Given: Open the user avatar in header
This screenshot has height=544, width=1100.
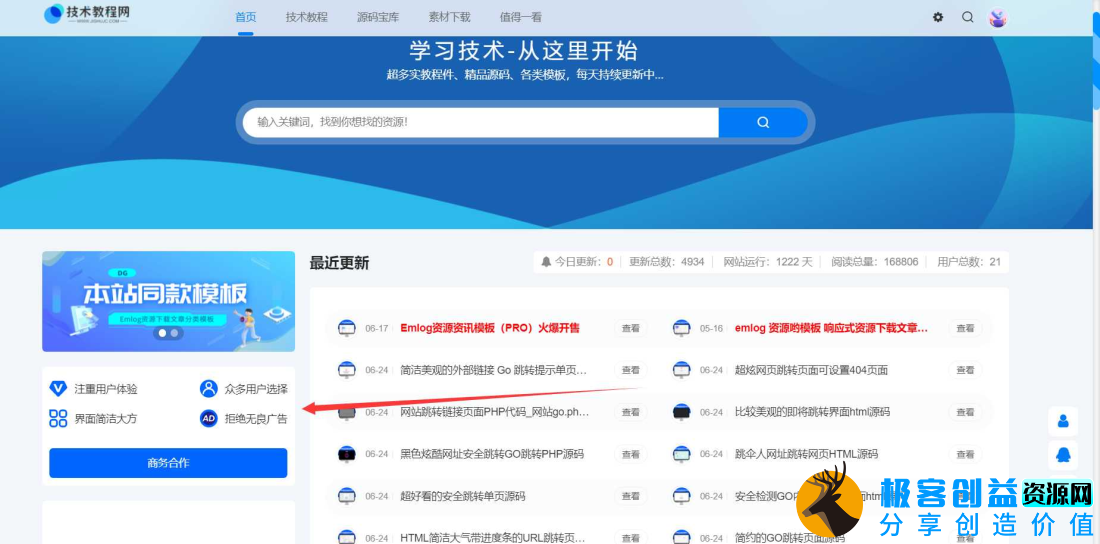Looking at the screenshot, I should click(x=998, y=18).
